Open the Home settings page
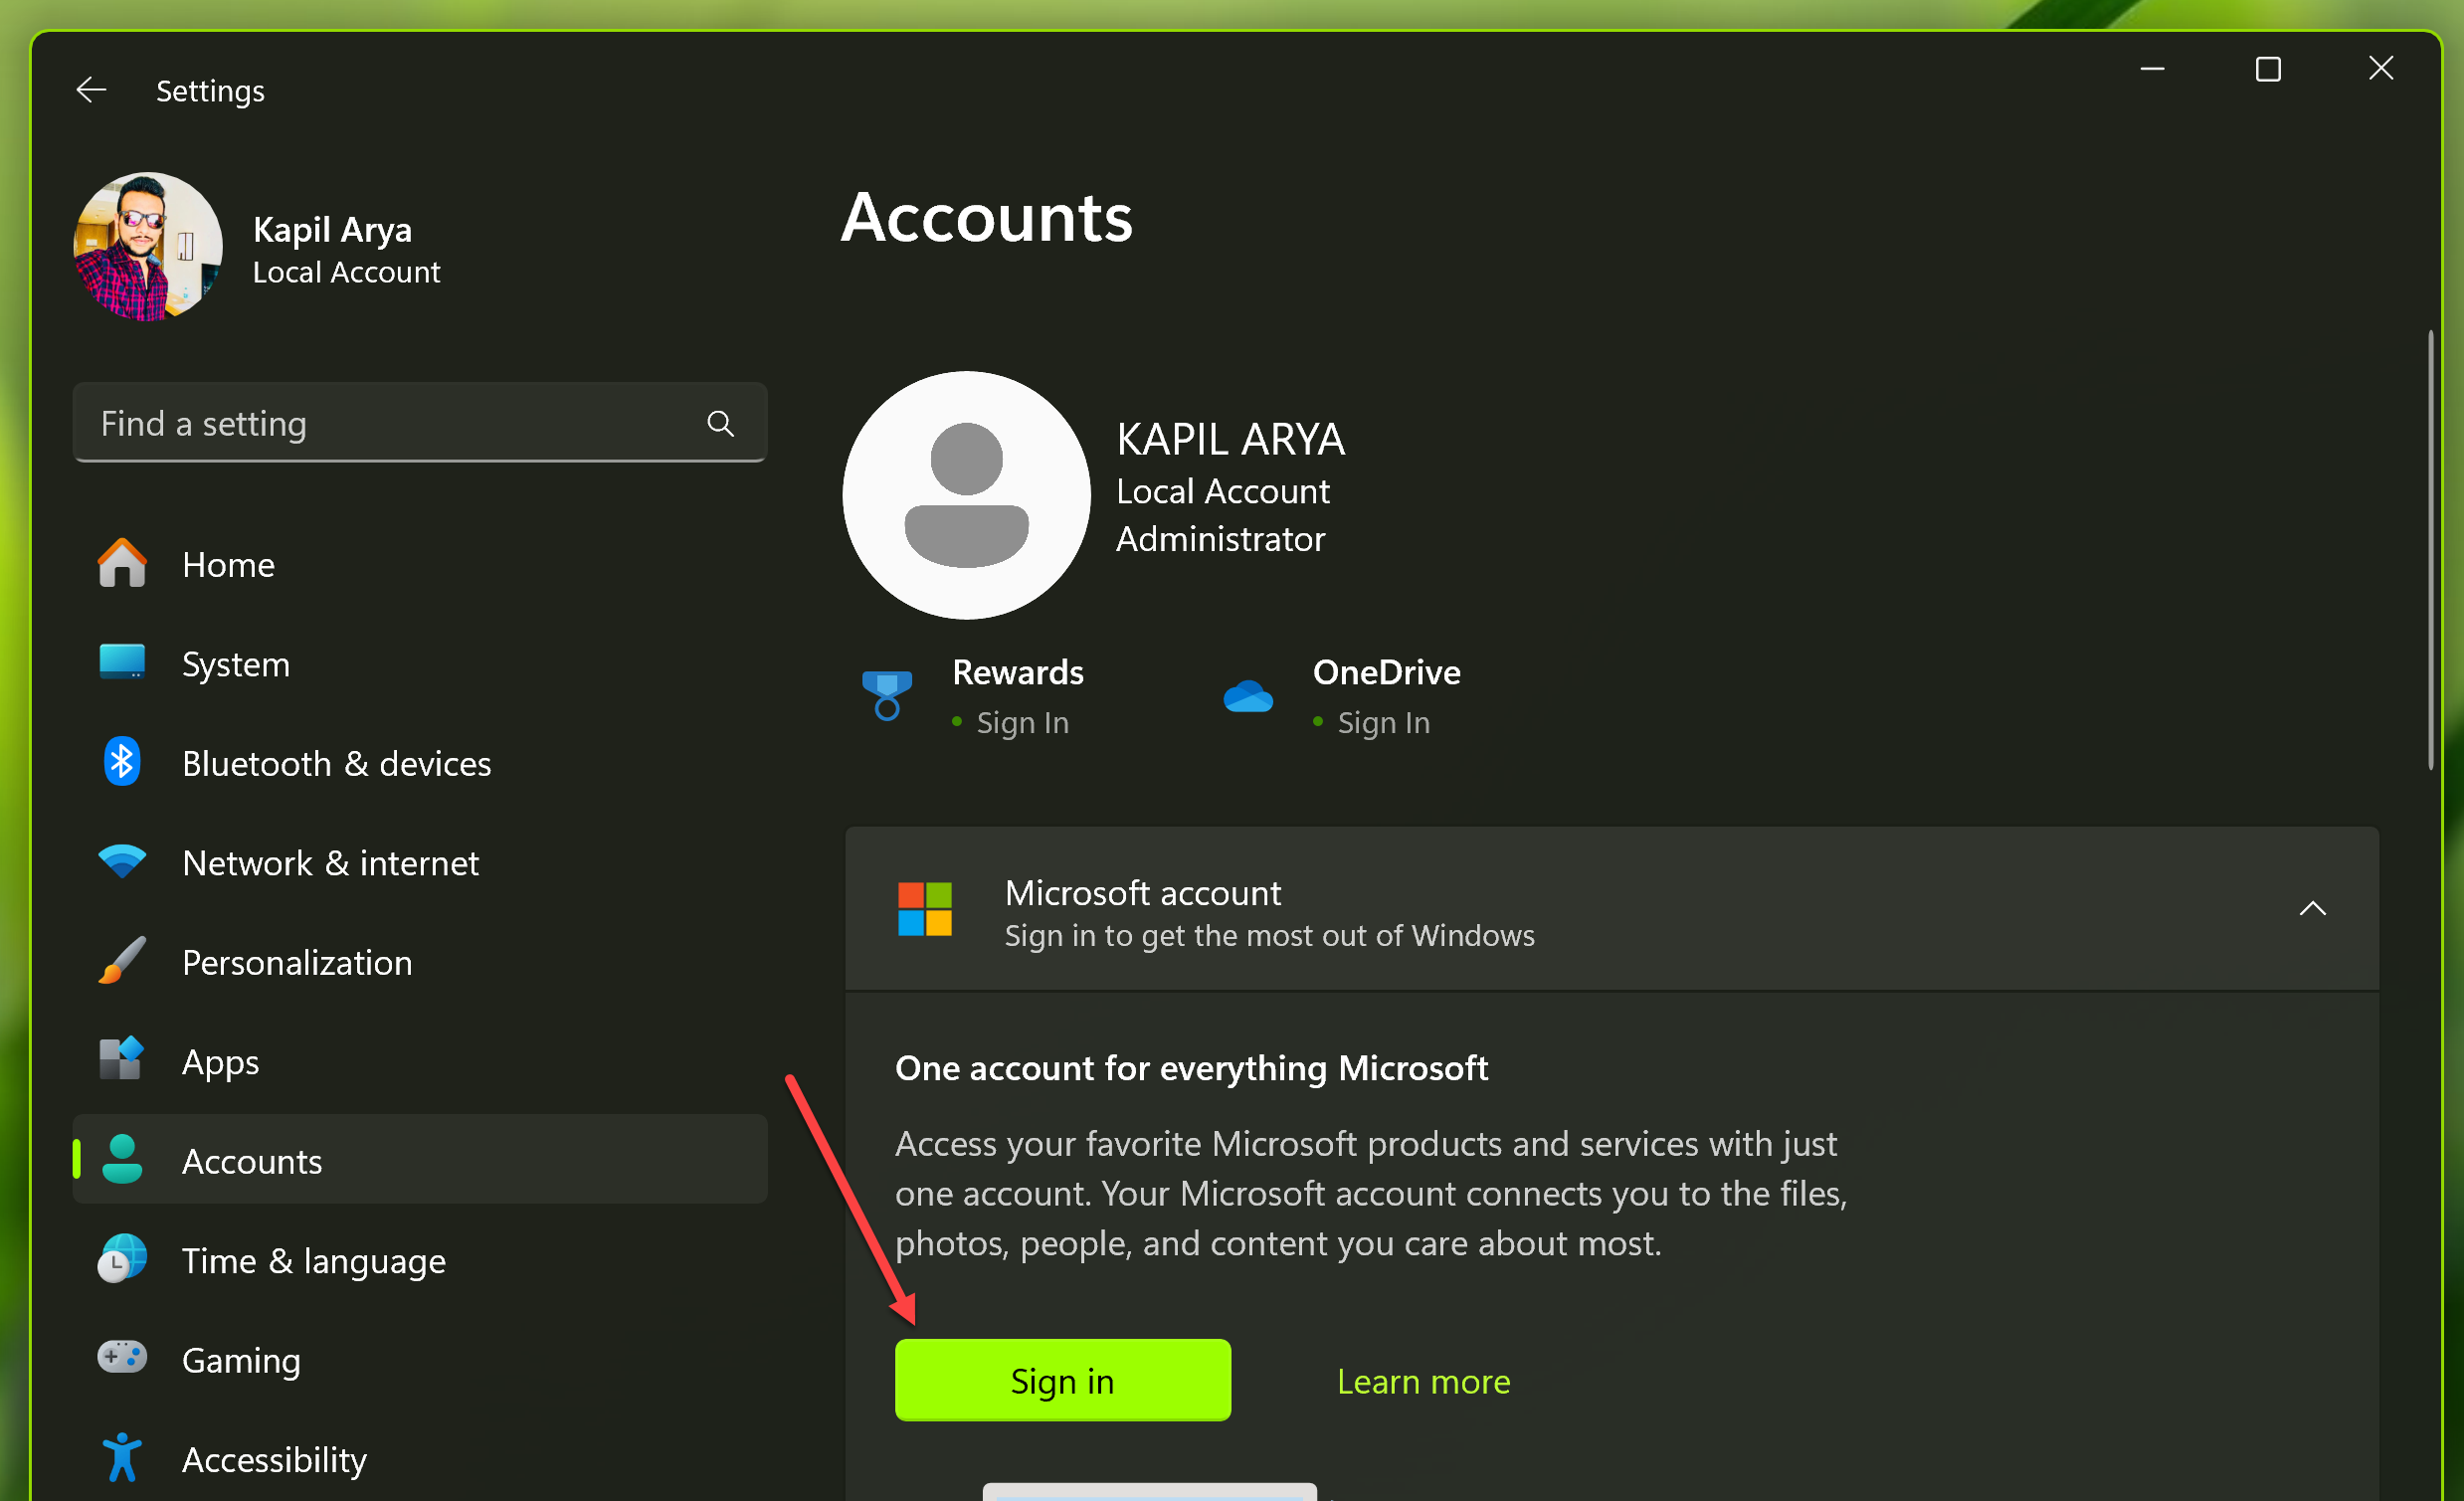Screen dimensions: 2464x1501 [x=228, y=565]
